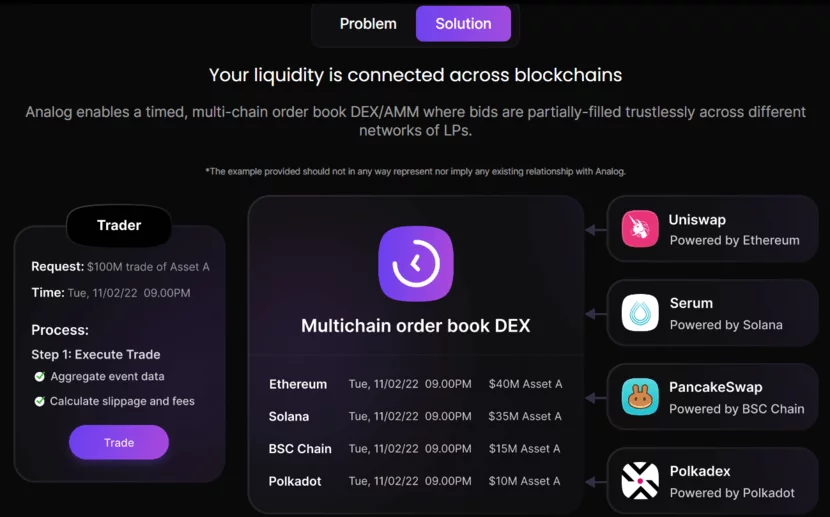Screen dimensions: 830x517
Task: Click the purple Analog clock logo
Action: click(x=416, y=264)
